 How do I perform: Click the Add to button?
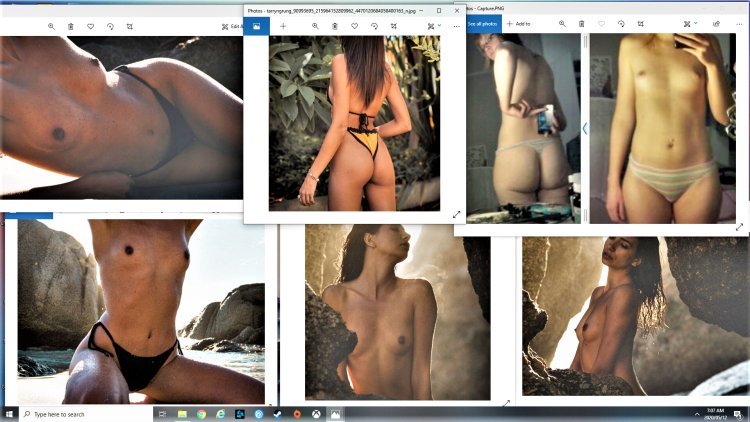[x=519, y=23]
